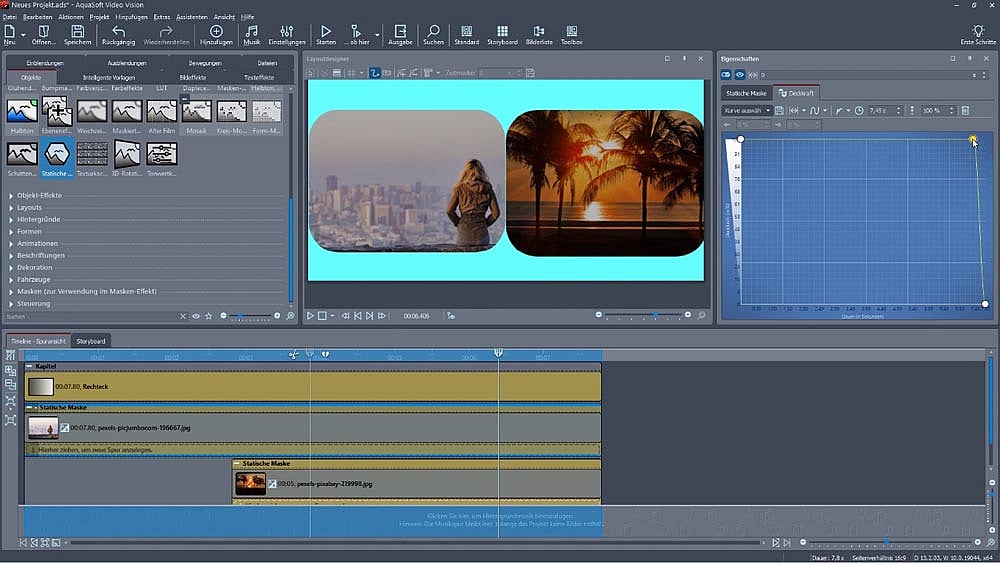The width and height of the screenshot is (1000, 563).
Task: Expand the Objekt-Effekte category
Action: pos(11,195)
